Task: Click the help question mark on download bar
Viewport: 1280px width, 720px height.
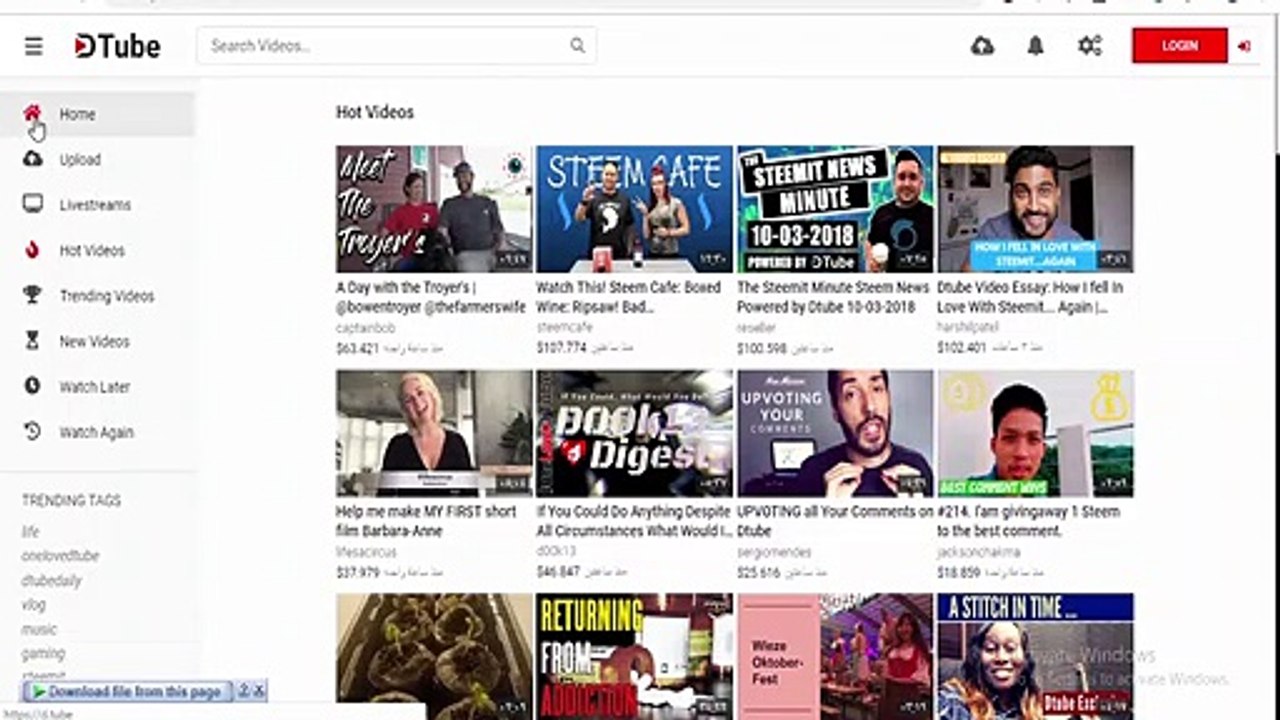Action: (243, 691)
